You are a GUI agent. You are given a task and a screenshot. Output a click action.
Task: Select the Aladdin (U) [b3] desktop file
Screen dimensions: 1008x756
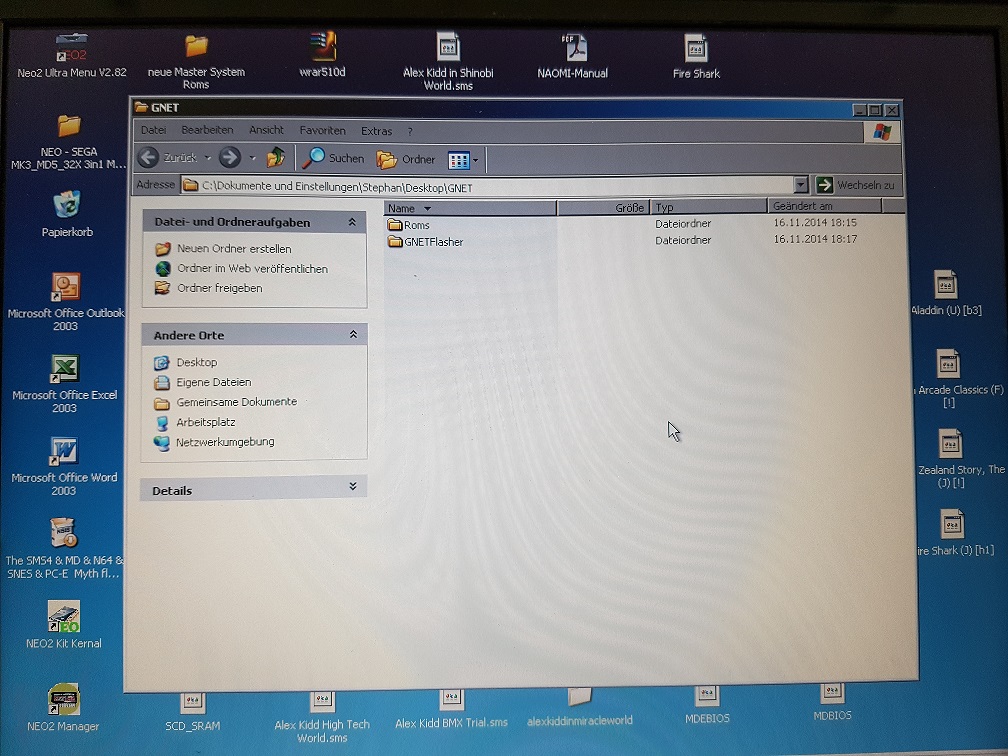coord(946,292)
